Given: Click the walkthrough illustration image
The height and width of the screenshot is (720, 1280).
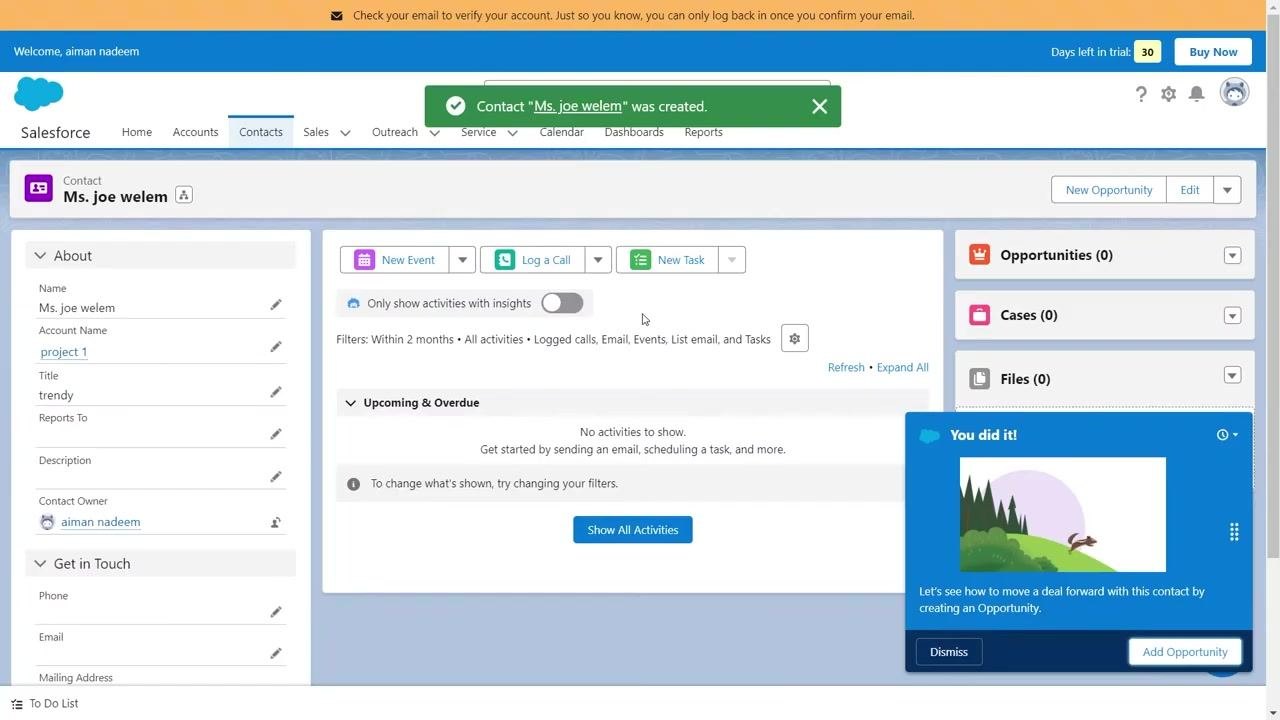Looking at the screenshot, I should tap(1063, 515).
